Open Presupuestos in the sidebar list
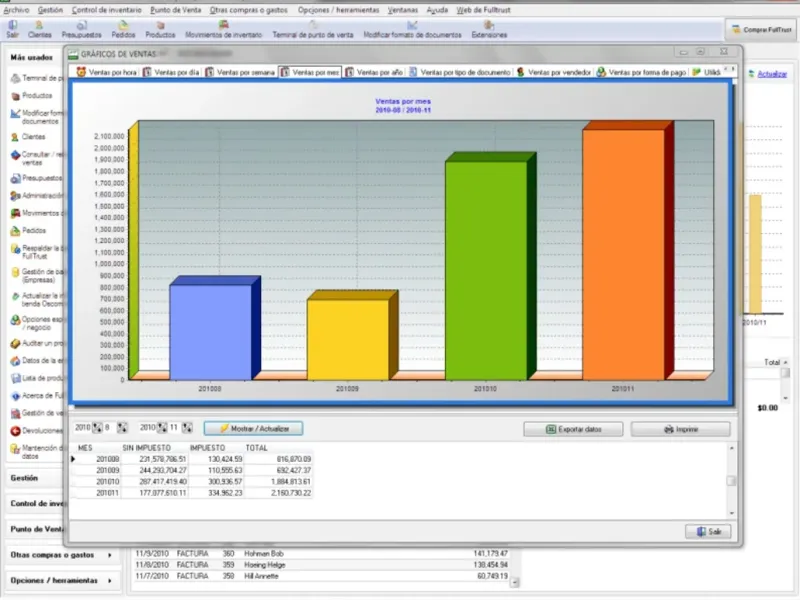The width and height of the screenshot is (800, 600). tap(36, 178)
